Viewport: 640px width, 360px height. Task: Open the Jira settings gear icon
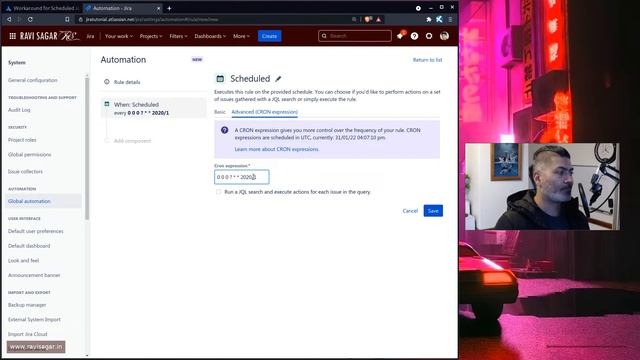pos(429,36)
